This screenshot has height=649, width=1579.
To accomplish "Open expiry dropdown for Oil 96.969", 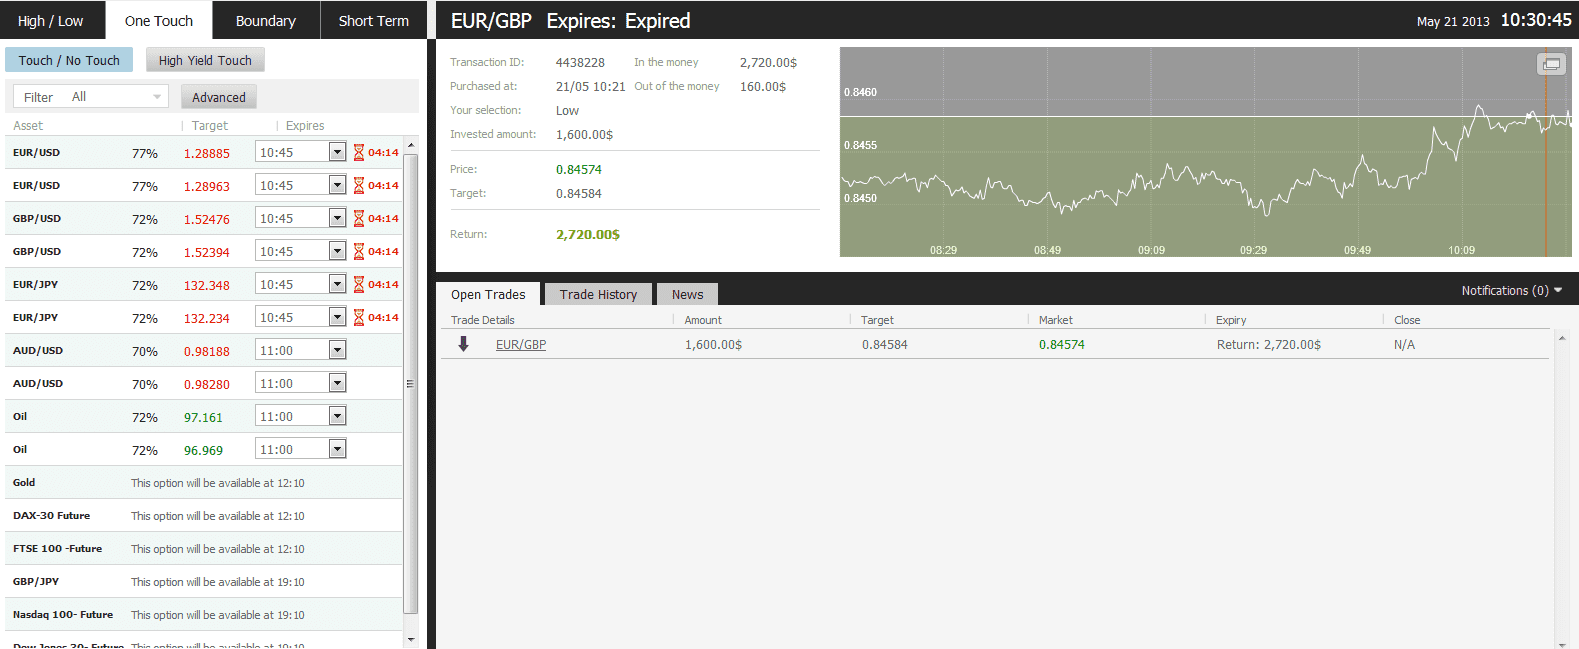I will (337, 449).
